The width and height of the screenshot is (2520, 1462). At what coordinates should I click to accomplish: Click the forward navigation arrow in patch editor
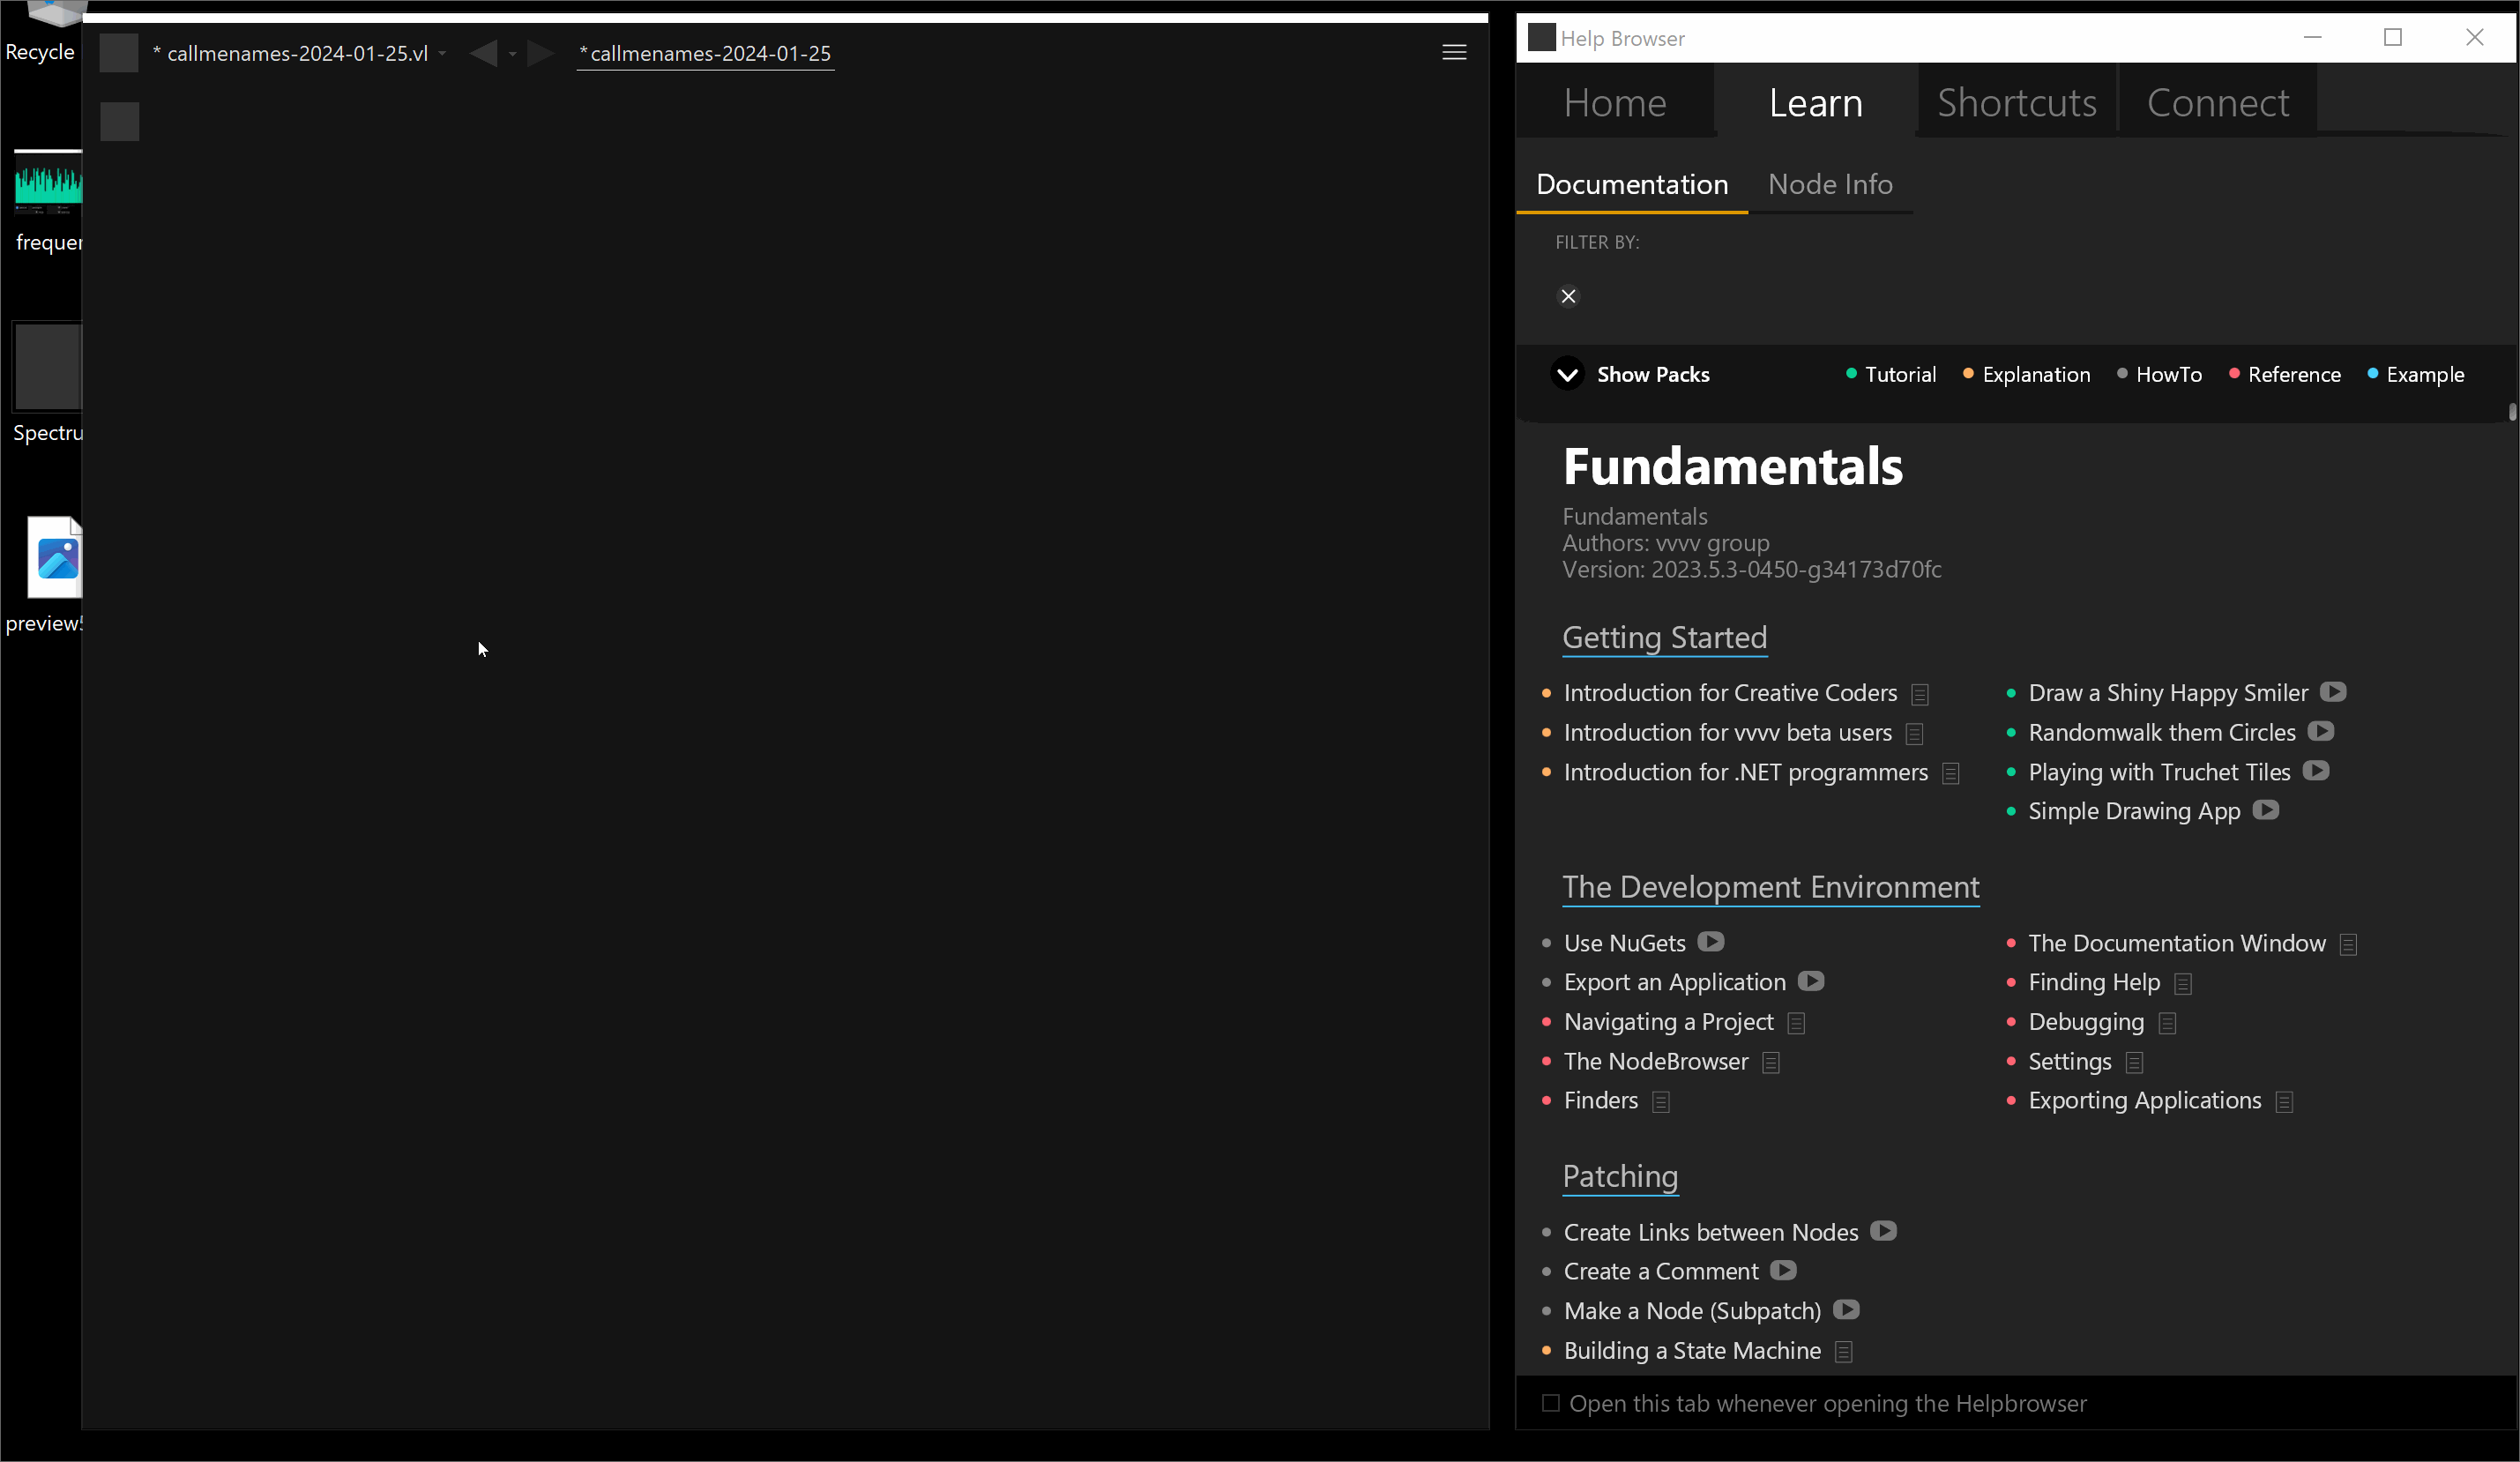point(540,53)
